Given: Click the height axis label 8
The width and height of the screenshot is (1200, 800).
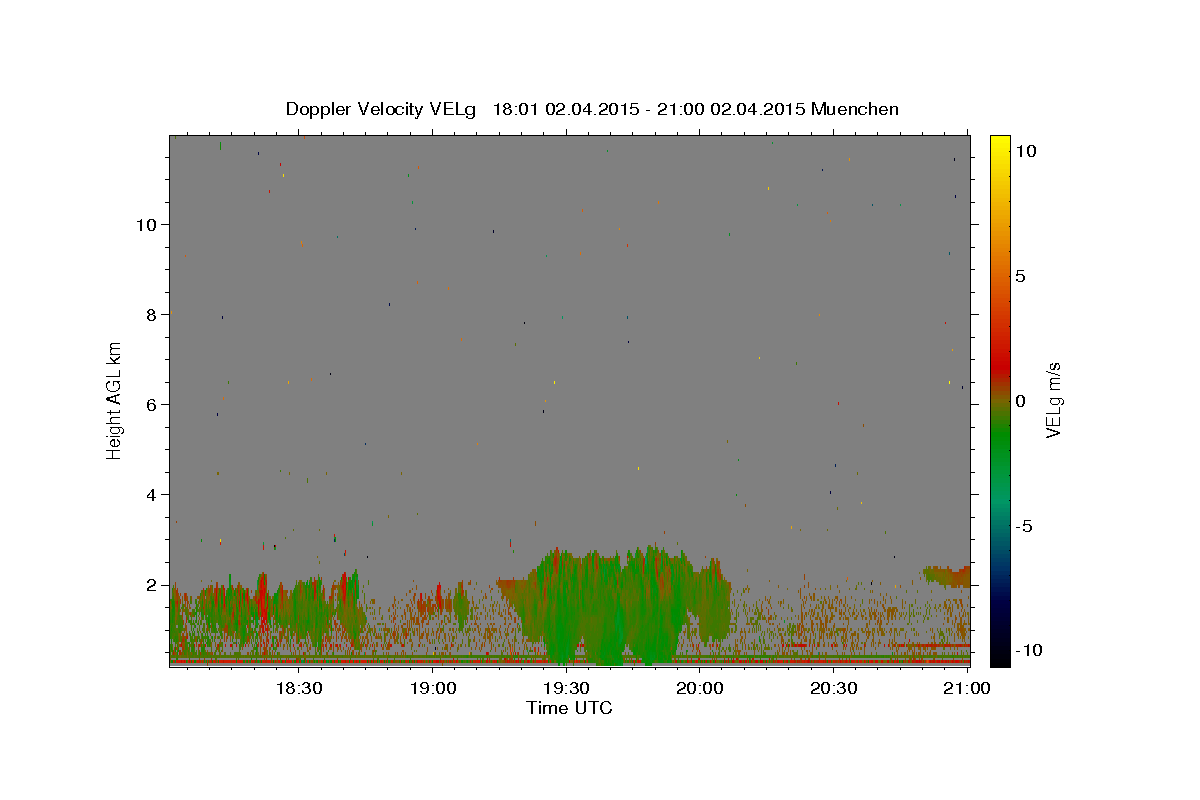Looking at the screenshot, I should 151,315.
